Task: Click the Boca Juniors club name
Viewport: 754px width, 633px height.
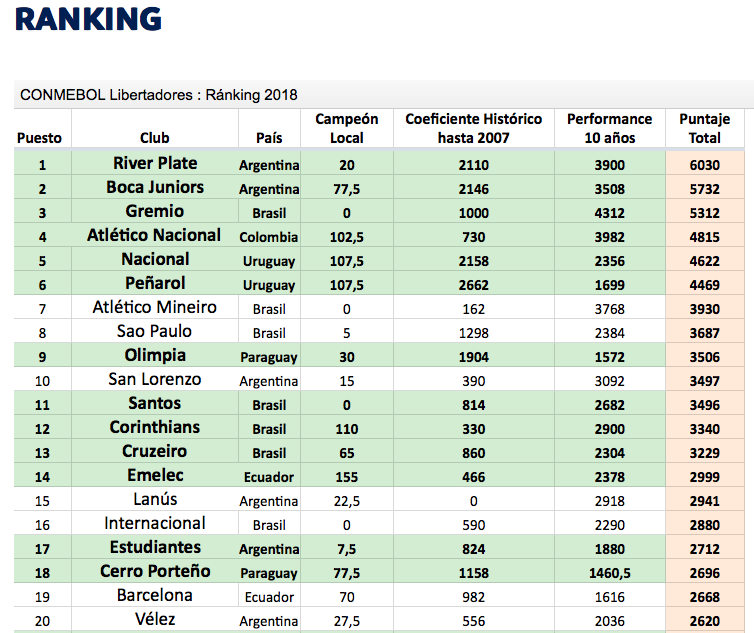Action: (x=155, y=187)
